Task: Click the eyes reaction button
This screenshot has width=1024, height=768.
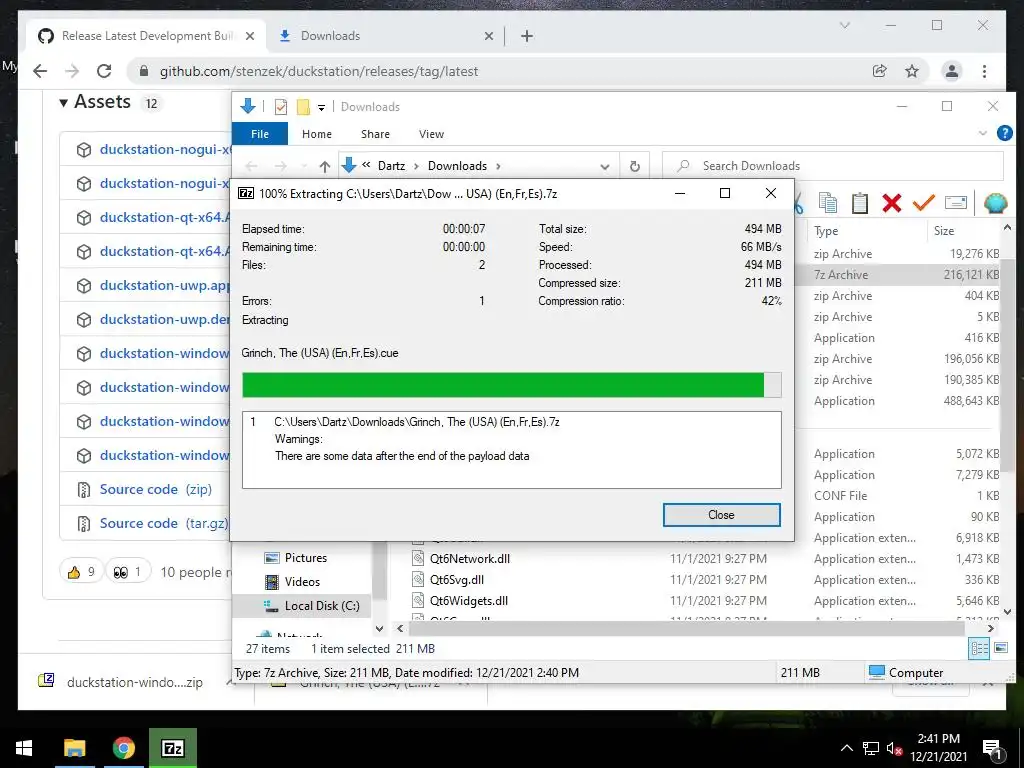Action: point(127,572)
